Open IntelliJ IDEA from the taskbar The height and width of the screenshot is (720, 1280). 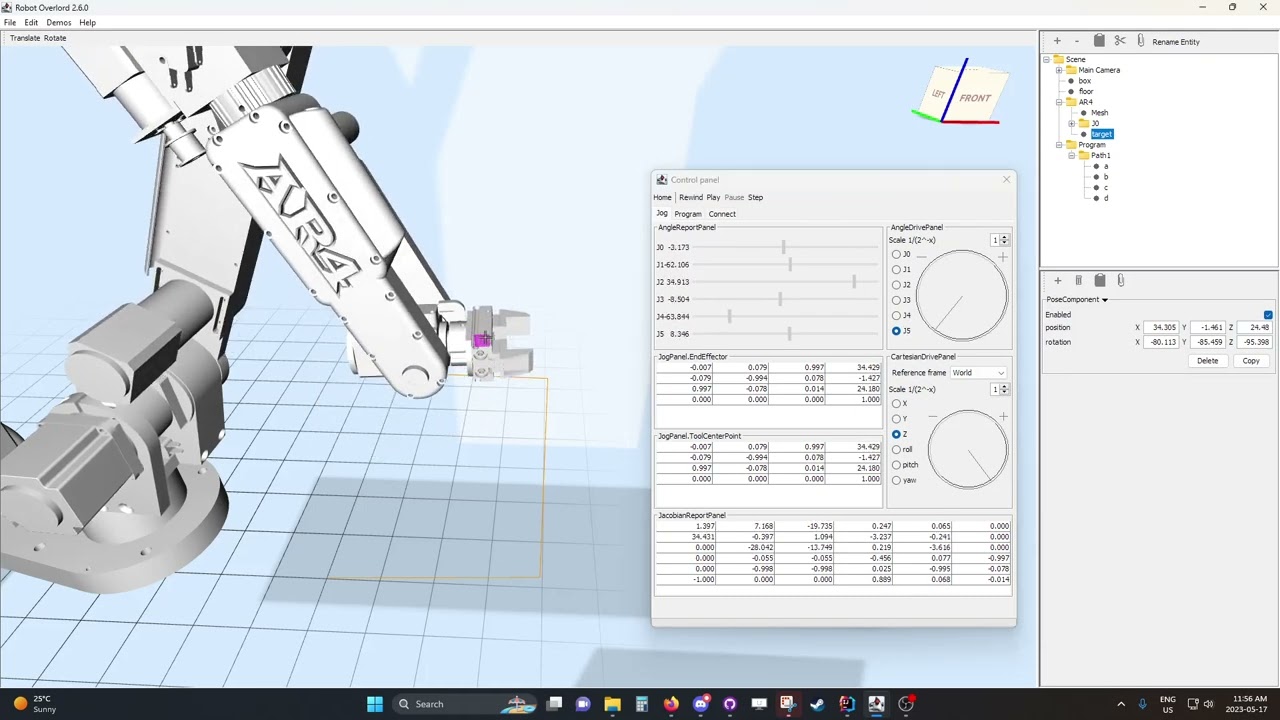click(x=847, y=704)
